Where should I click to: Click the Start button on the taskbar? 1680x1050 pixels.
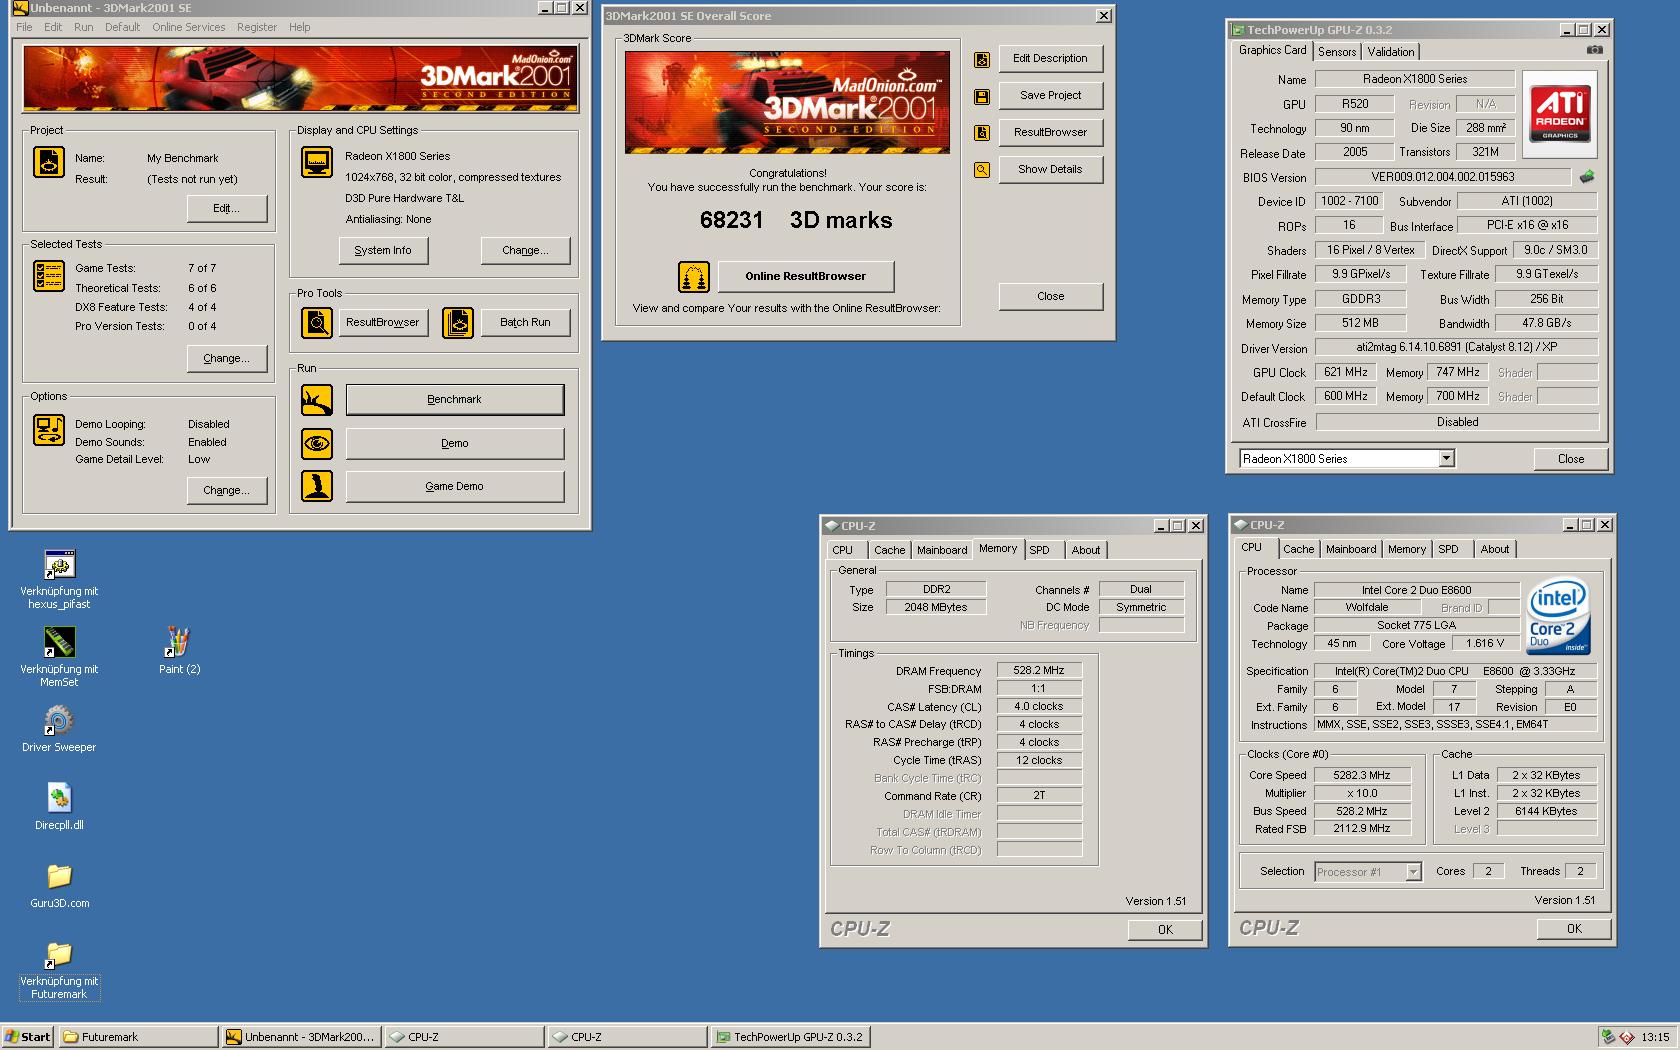[28, 1037]
